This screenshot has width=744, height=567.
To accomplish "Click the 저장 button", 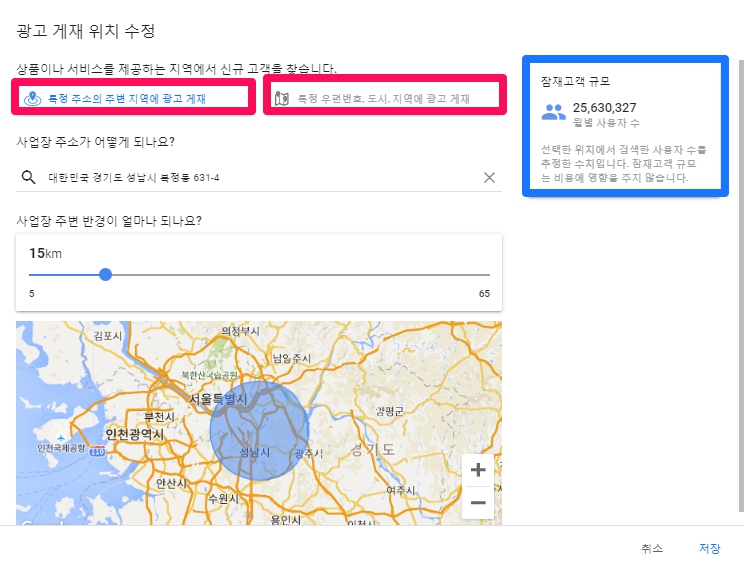I will tap(709, 548).
